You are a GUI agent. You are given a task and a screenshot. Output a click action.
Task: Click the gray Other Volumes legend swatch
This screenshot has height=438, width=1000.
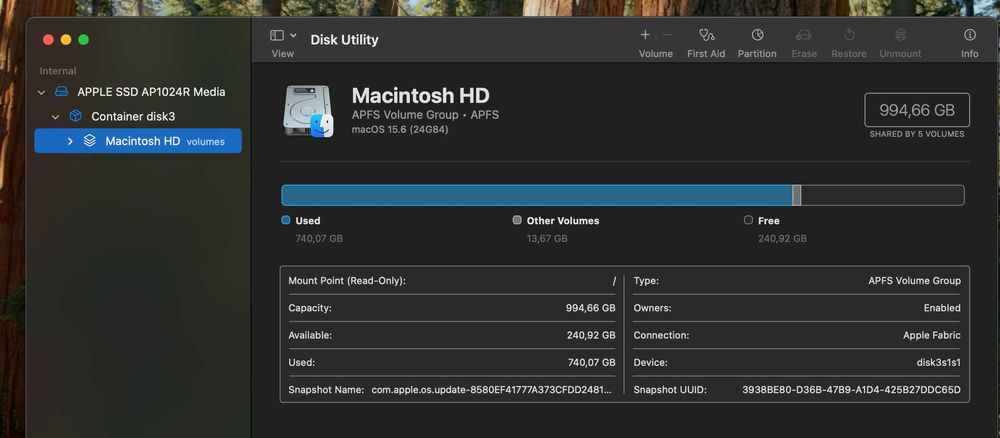click(517, 220)
